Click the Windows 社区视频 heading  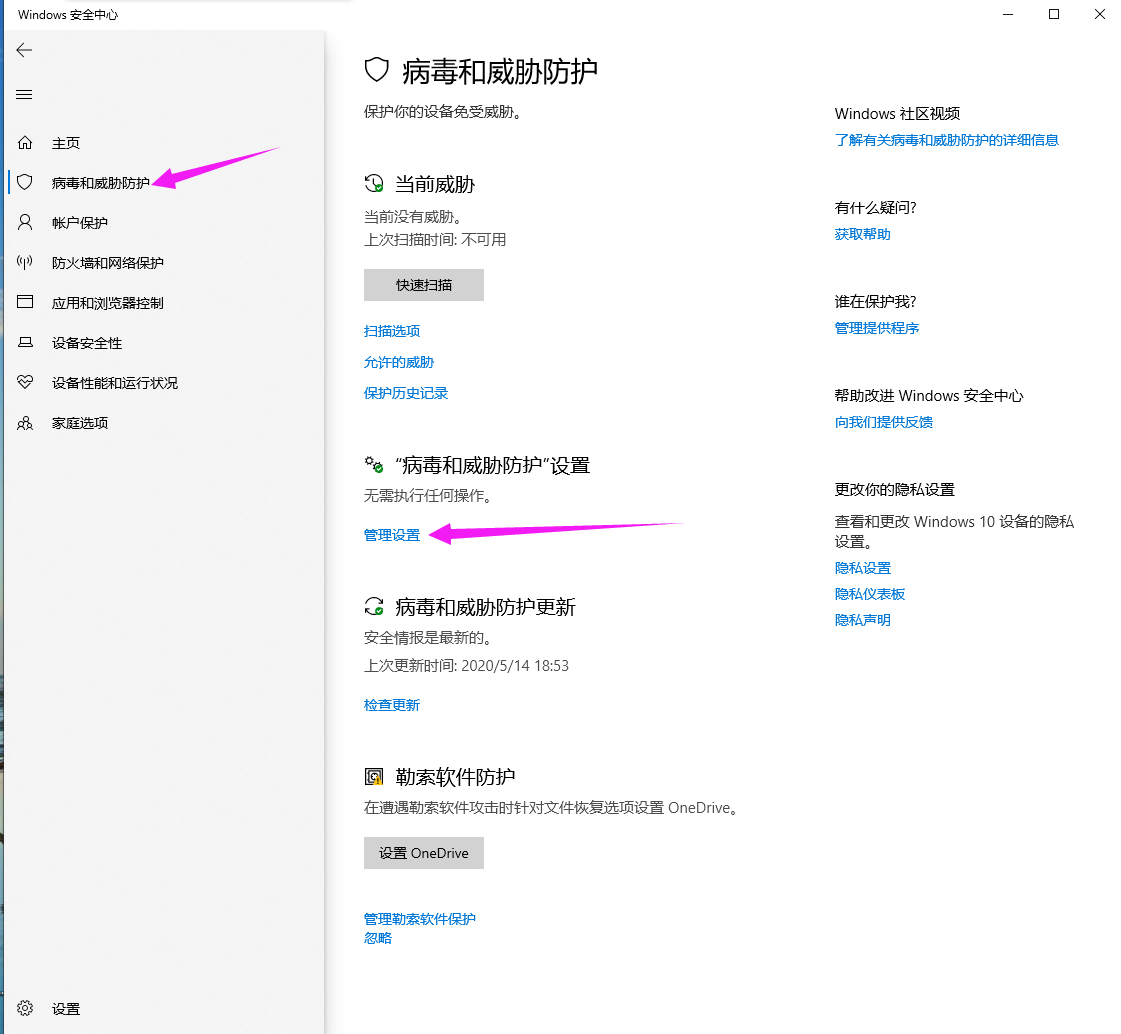(897, 114)
